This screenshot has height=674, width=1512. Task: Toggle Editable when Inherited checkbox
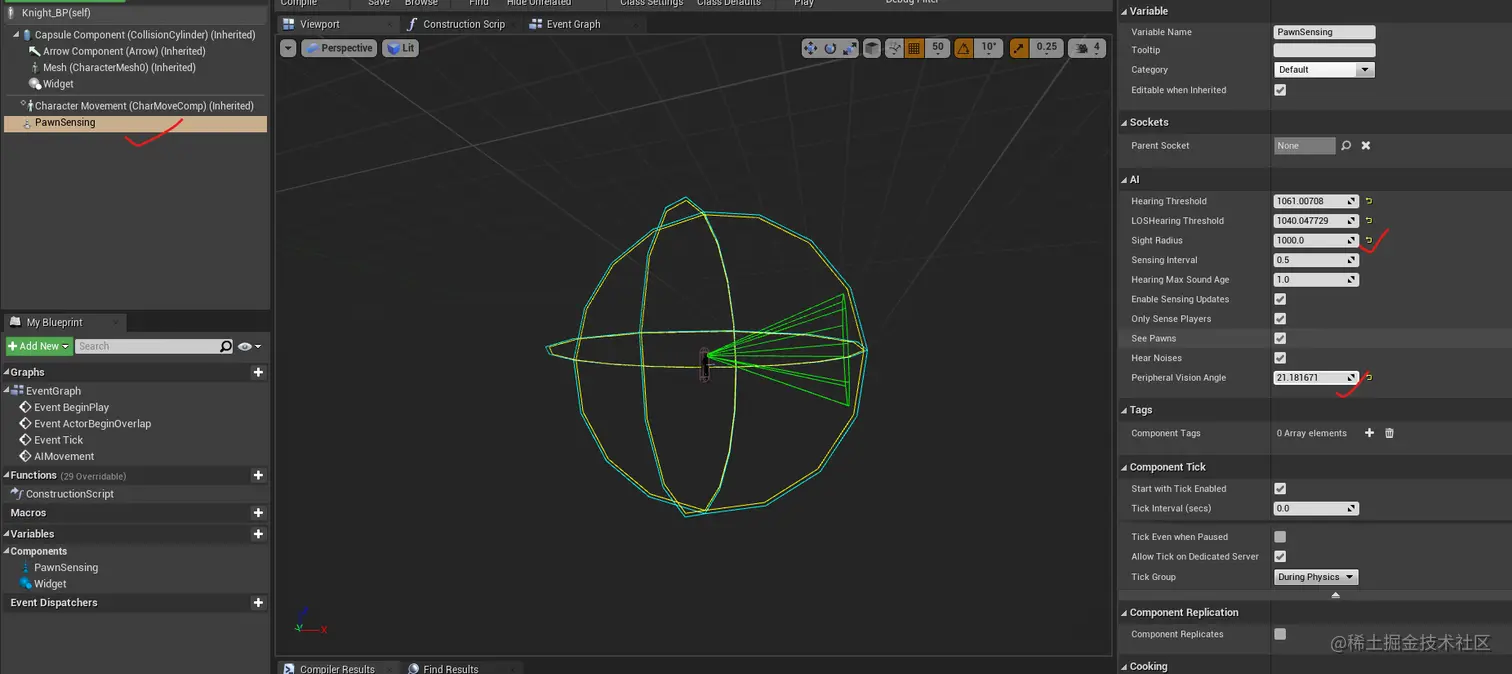(1280, 90)
